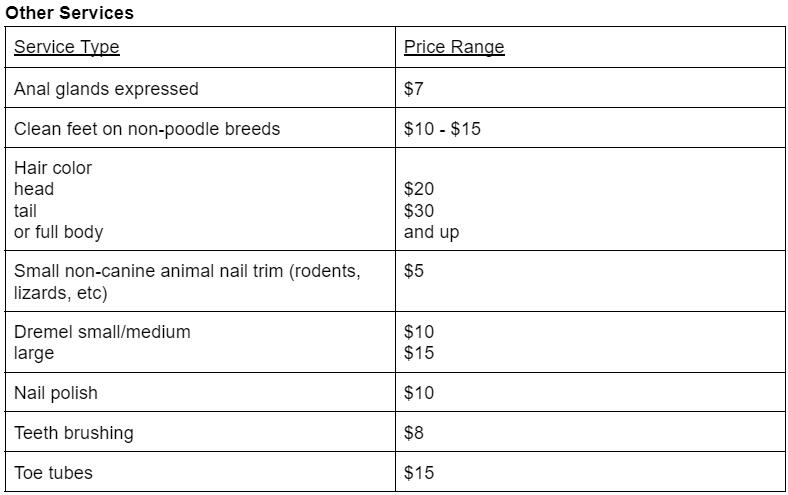Select 'Small non-canine animal nail trim' cell
The image size is (788, 495).
pyautogui.click(x=187, y=271)
